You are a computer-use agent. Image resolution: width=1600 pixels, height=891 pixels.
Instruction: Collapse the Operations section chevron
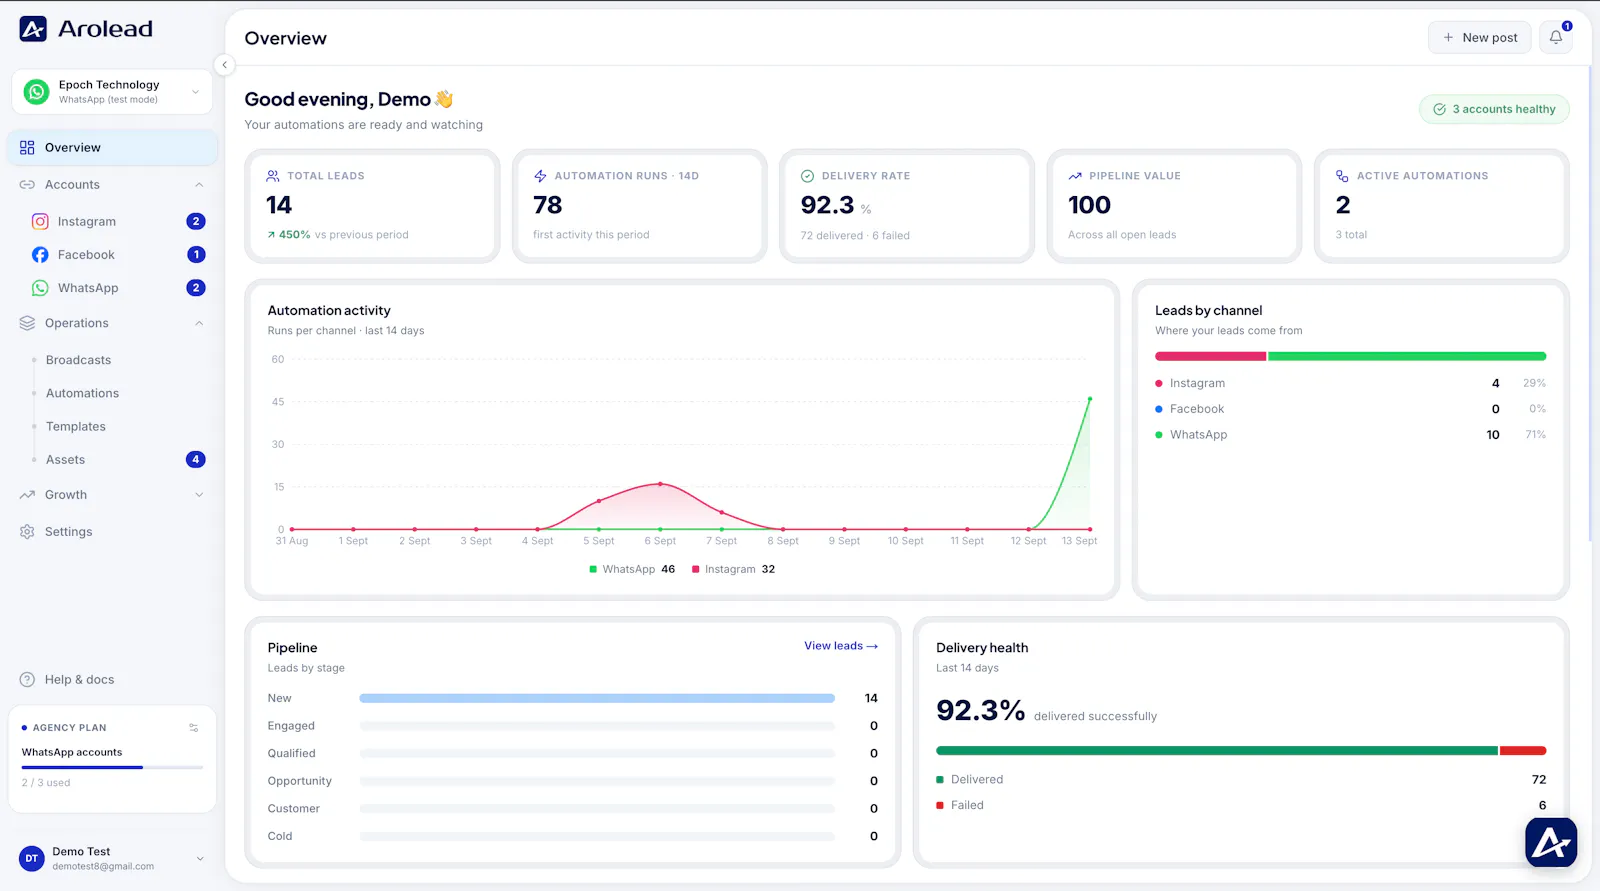point(199,323)
